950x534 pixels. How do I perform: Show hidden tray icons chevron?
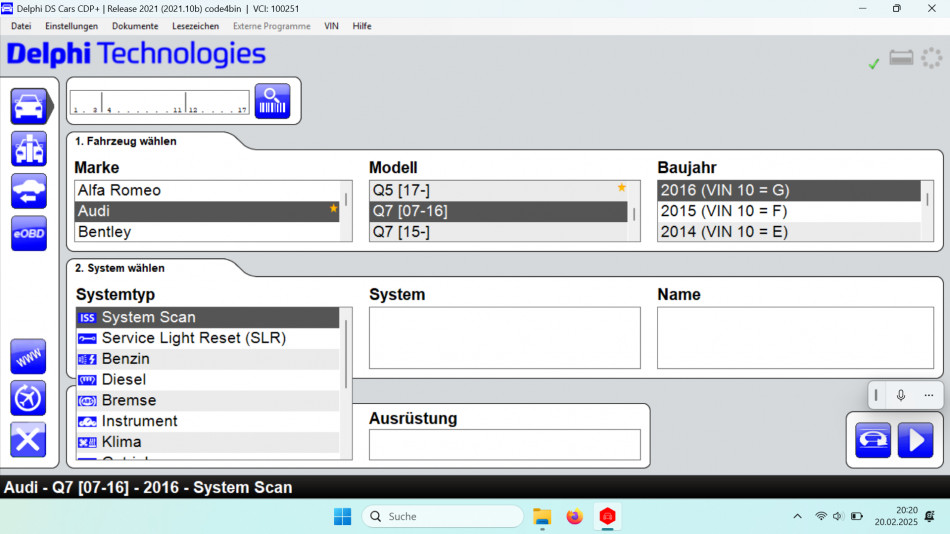coord(797,516)
